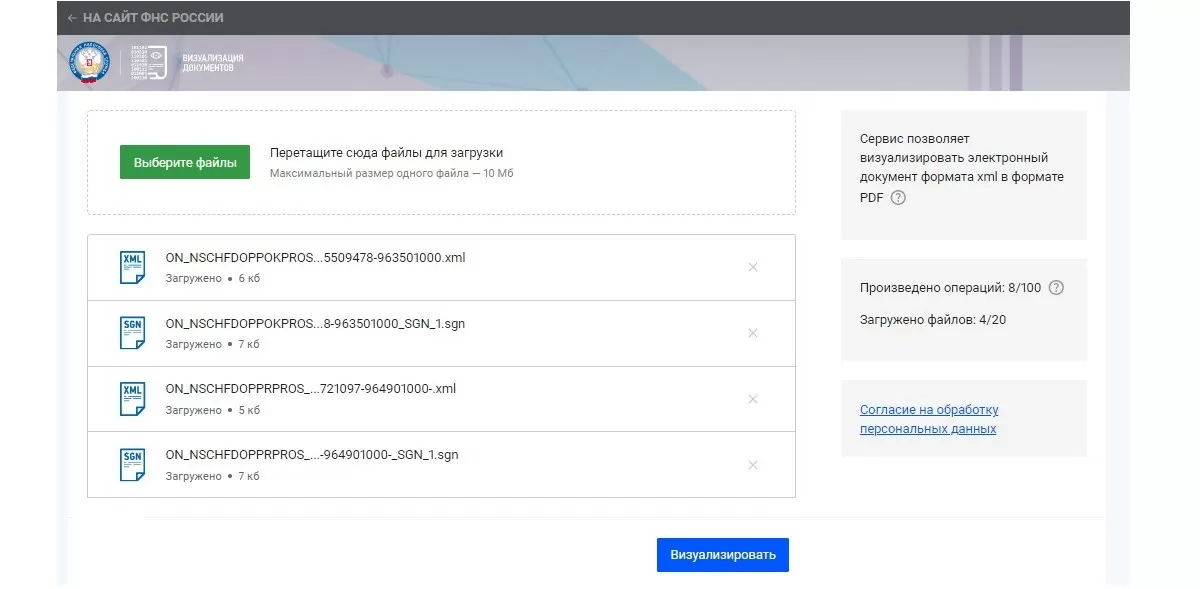Viewport: 1200px width, 589px height.
Task: Select file name ON_NSCHFDOPPOKPROS...8-963501000_SGN_1.sgn
Action: point(315,323)
